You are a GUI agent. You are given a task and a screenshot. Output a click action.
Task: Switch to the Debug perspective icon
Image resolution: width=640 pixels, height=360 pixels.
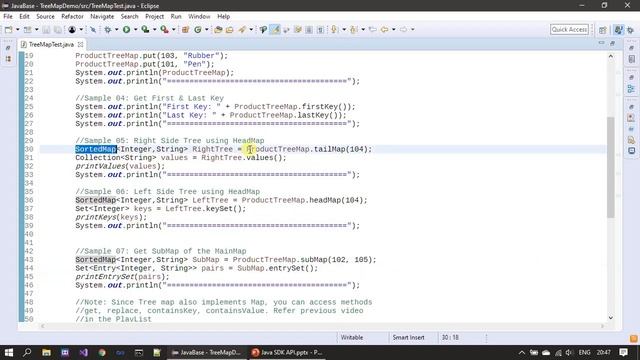[x=631, y=30]
